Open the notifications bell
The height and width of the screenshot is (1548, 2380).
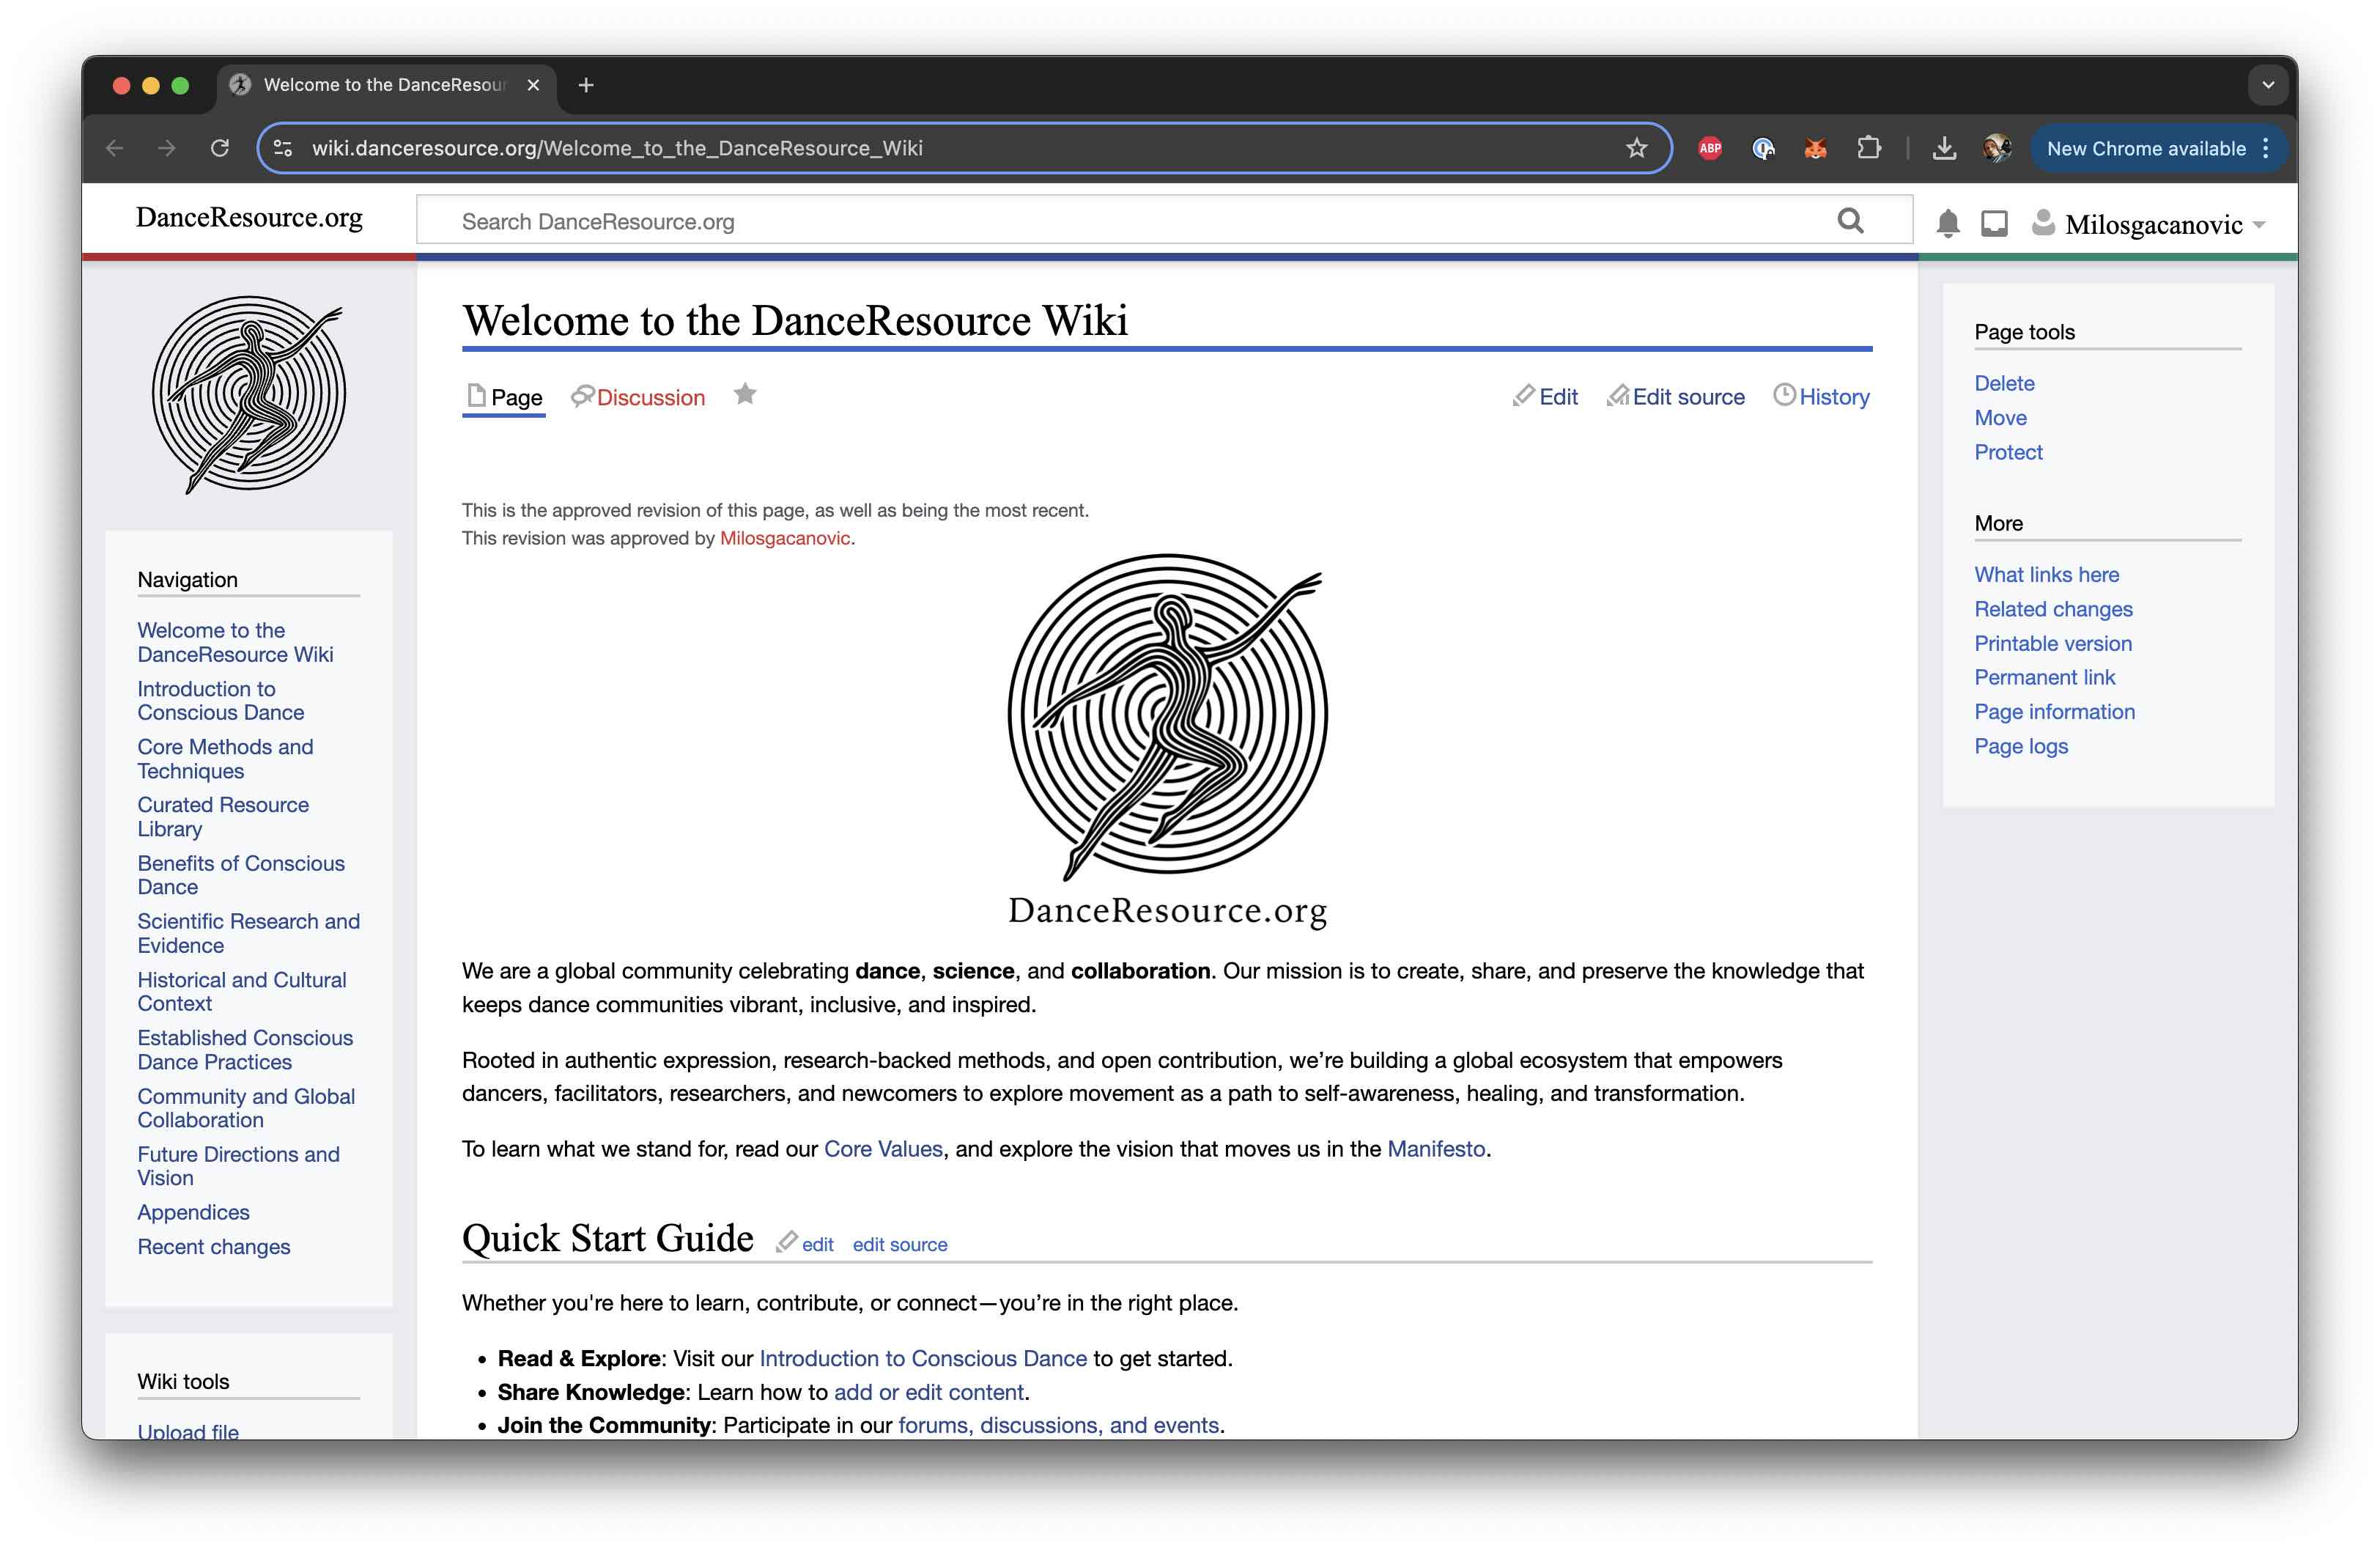pyautogui.click(x=1947, y=223)
